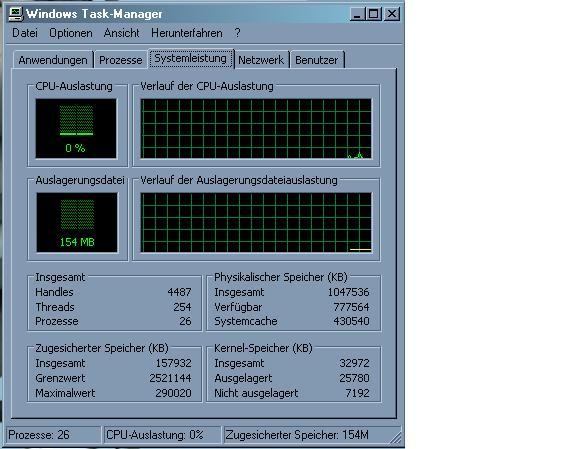Click the Grenzwert value 2521144
Screen dimensions: 576x449
170,378
